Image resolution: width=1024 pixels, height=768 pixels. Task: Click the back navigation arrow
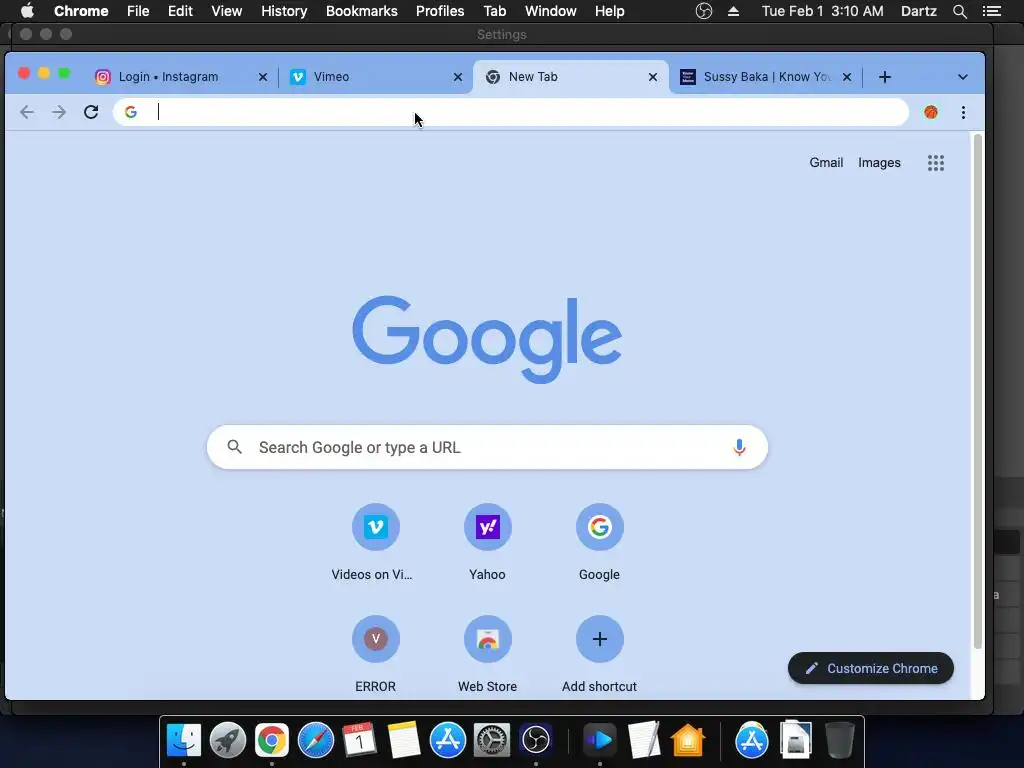(x=27, y=112)
